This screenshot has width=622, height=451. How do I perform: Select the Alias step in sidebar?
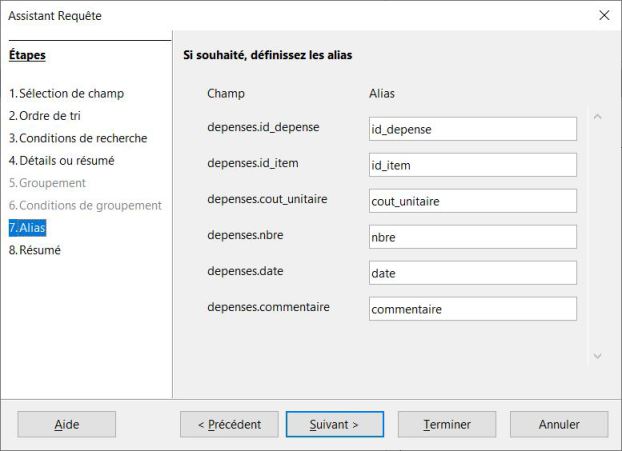[x=28, y=228]
